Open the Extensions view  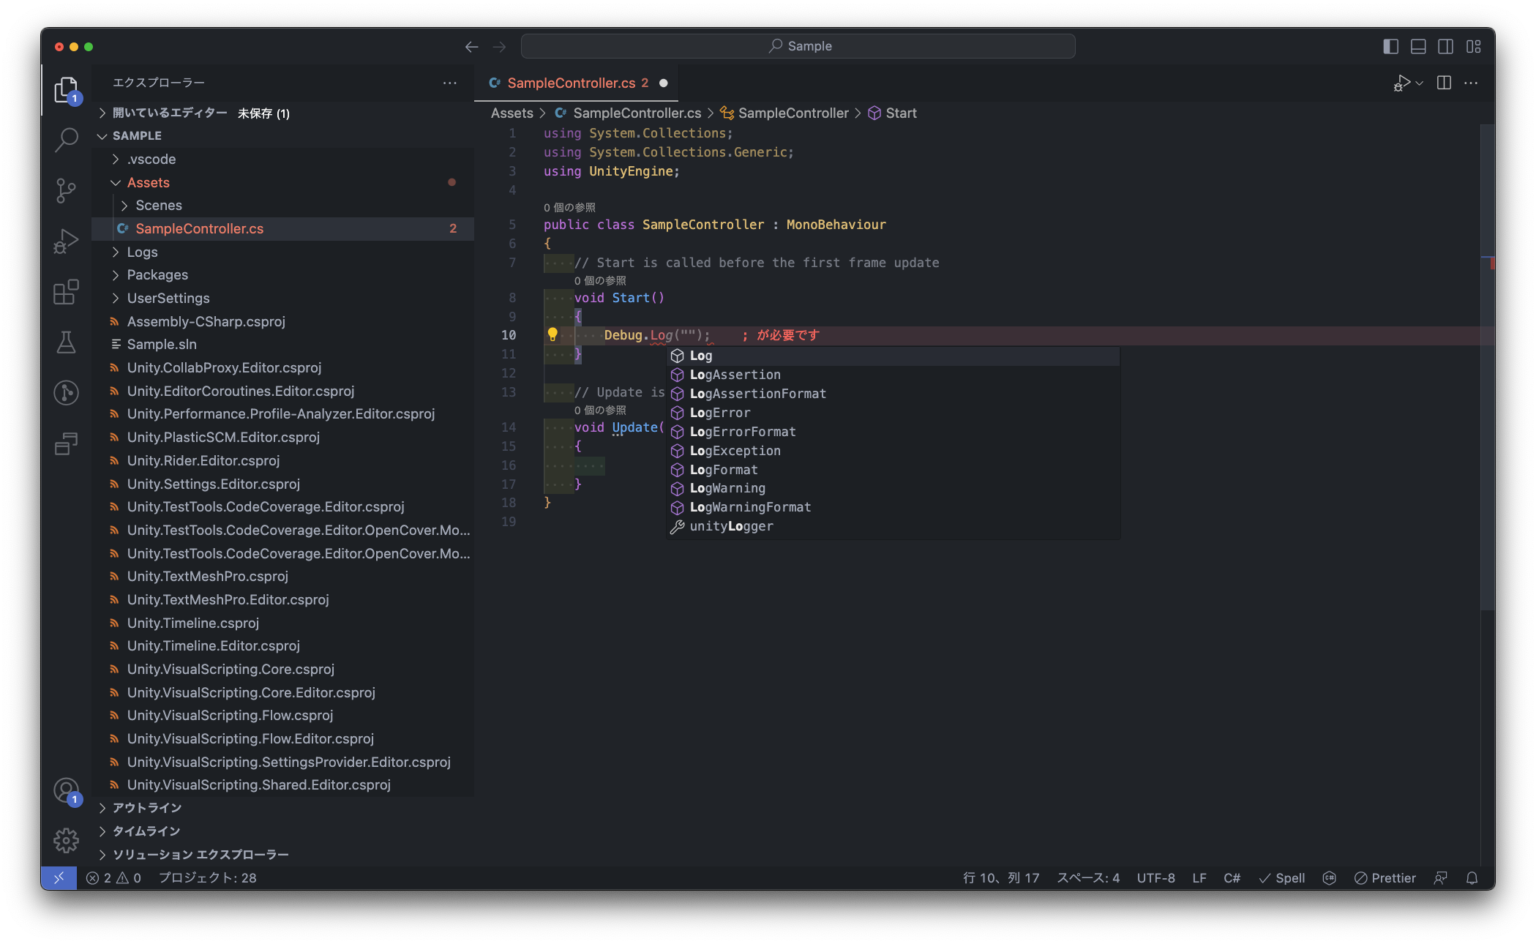coord(66,292)
